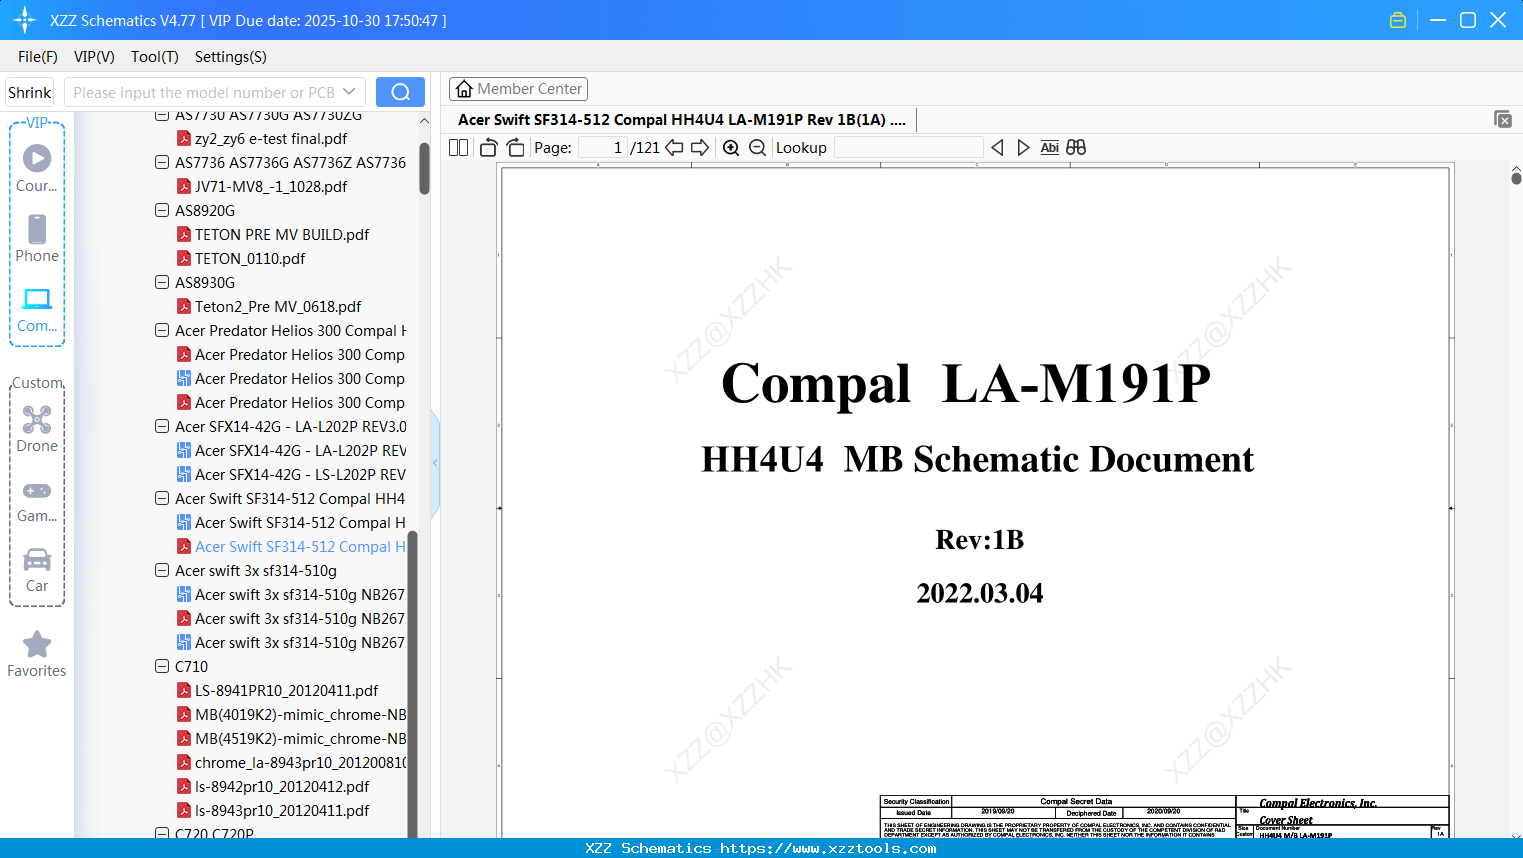
Task: Open the Member Center
Action: [518, 89]
